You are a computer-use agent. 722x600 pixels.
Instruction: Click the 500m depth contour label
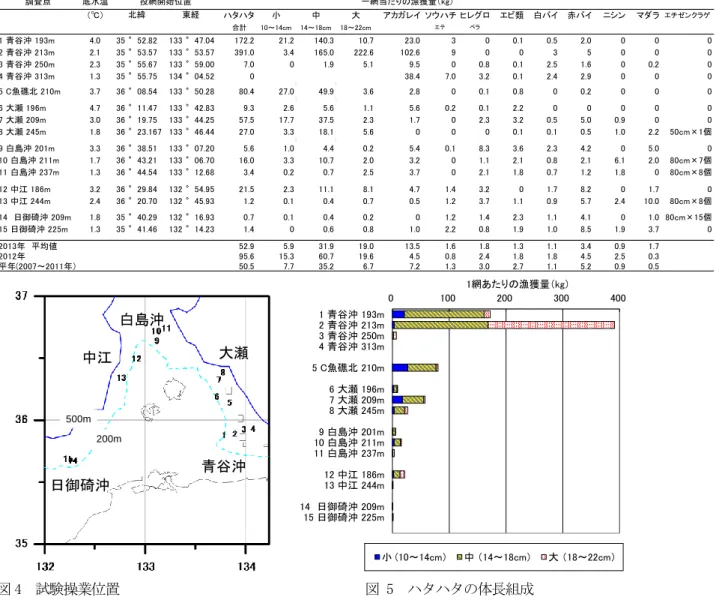[x=78, y=419]
